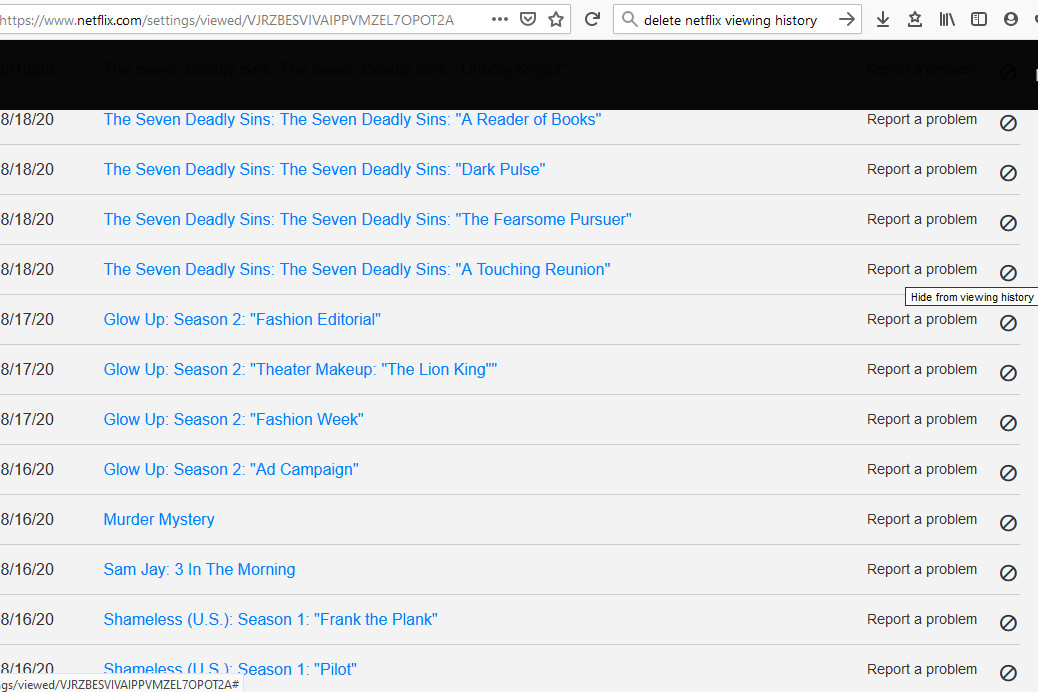Viewport: 1038px width, 692px height.
Task: Hide "Fashion Week" from viewing history
Action: click(x=1008, y=422)
